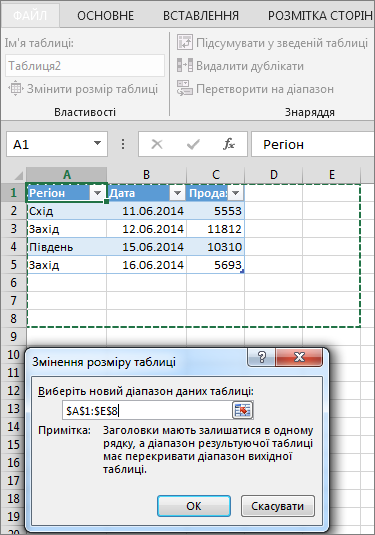375x535 pixels.
Task: Click the formula bar confirm checkmark icon
Action: point(193,144)
